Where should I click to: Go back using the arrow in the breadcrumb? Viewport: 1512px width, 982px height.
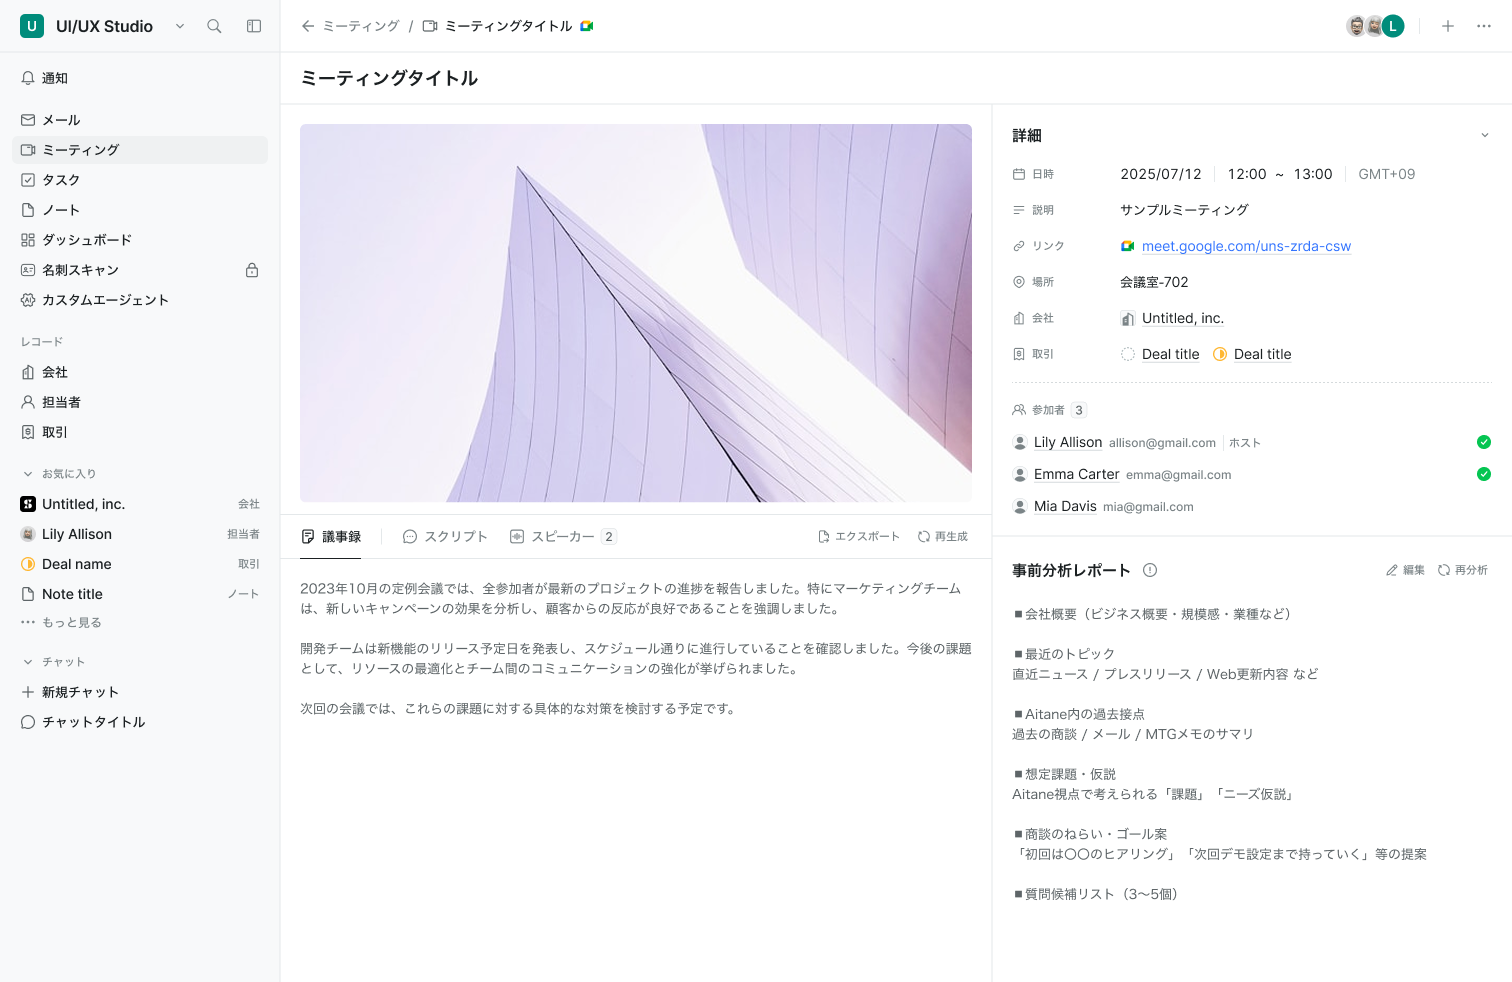click(x=308, y=26)
